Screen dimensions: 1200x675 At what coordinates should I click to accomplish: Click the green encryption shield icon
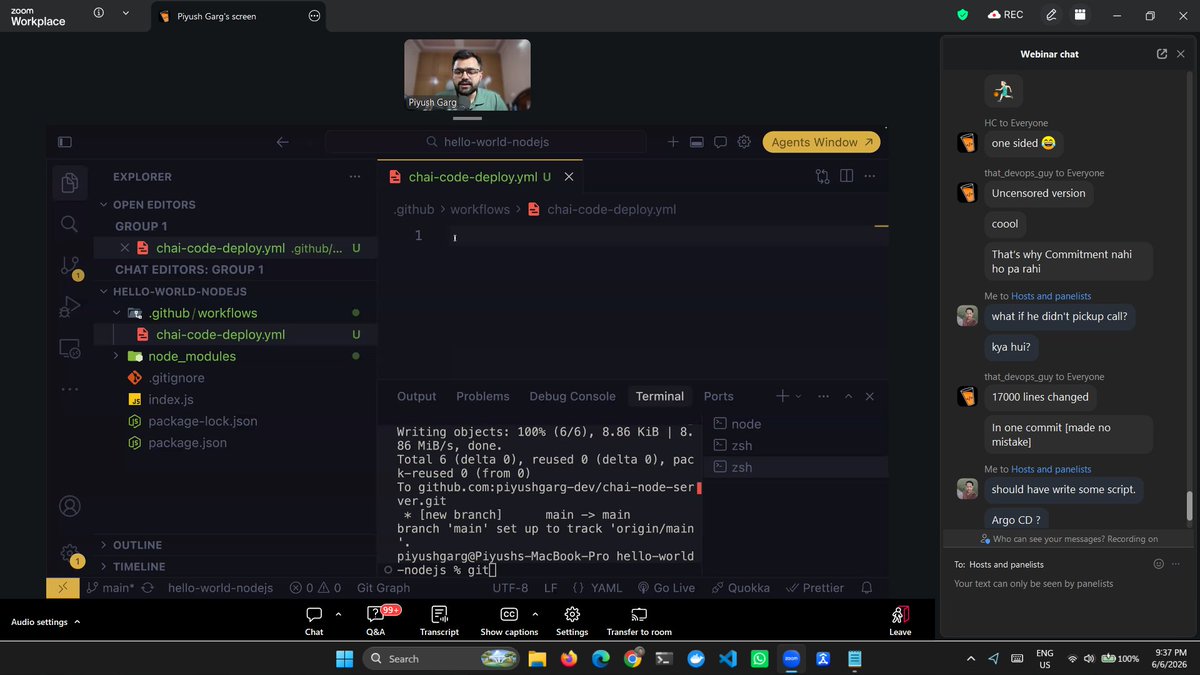pyautogui.click(x=963, y=15)
